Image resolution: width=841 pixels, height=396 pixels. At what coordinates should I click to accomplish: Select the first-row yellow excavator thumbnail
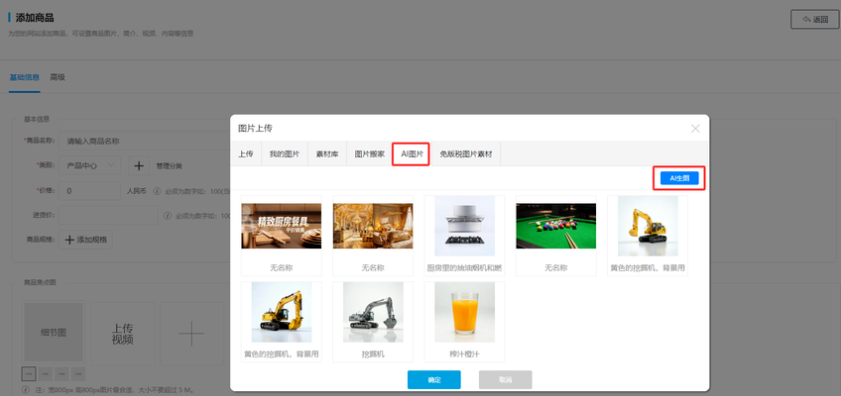[647, 226]
